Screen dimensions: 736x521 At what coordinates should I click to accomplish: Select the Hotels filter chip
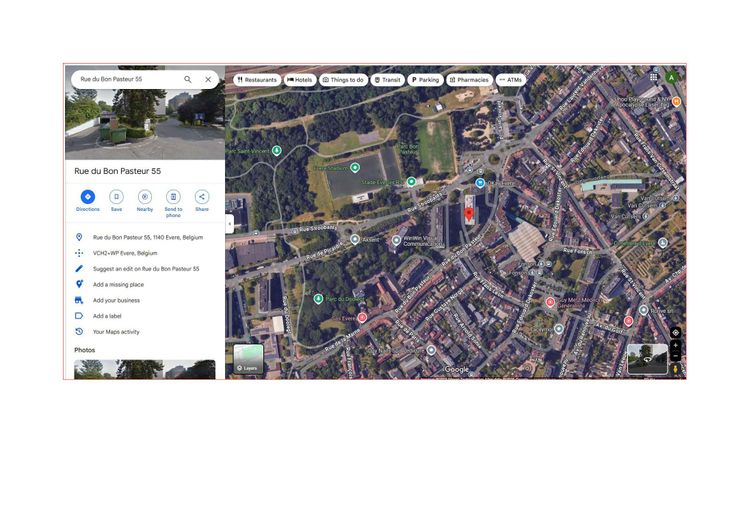coord(300,79)
